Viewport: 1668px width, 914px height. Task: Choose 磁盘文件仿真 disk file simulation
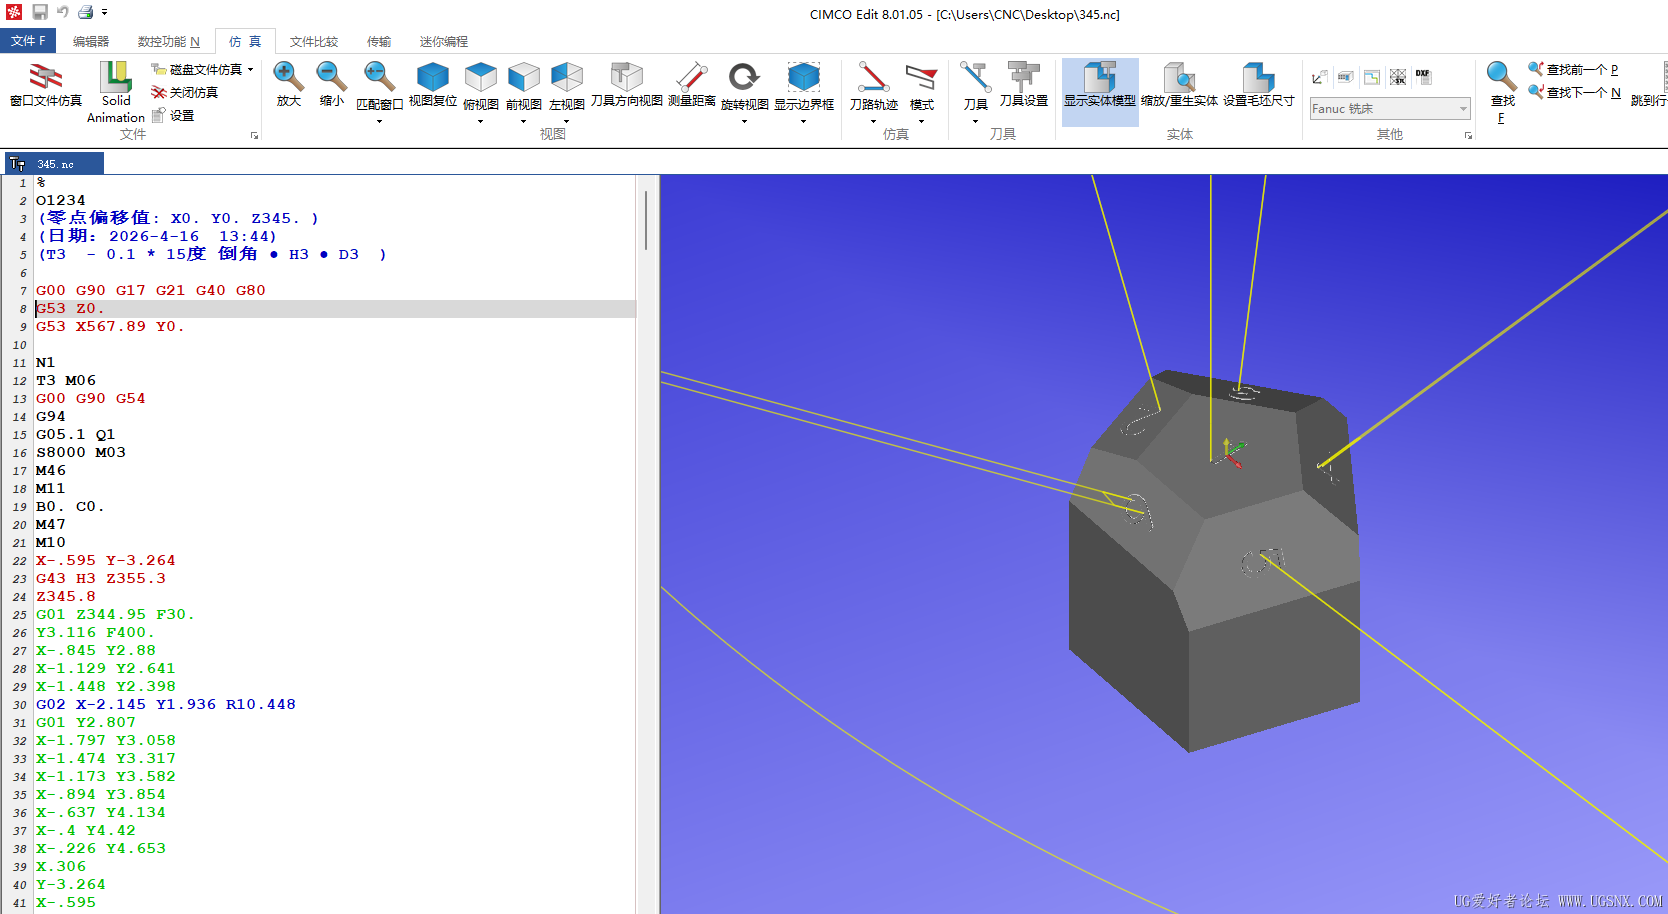197,69
